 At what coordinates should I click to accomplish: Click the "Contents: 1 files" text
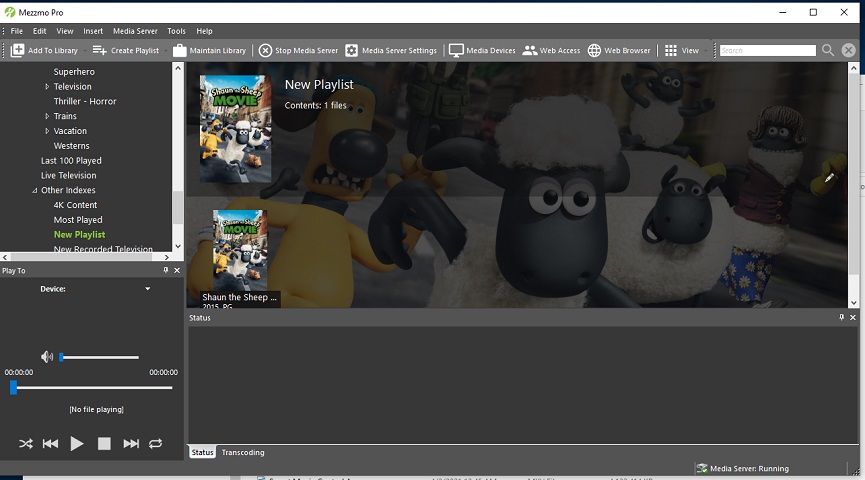(x=316, y=105)
